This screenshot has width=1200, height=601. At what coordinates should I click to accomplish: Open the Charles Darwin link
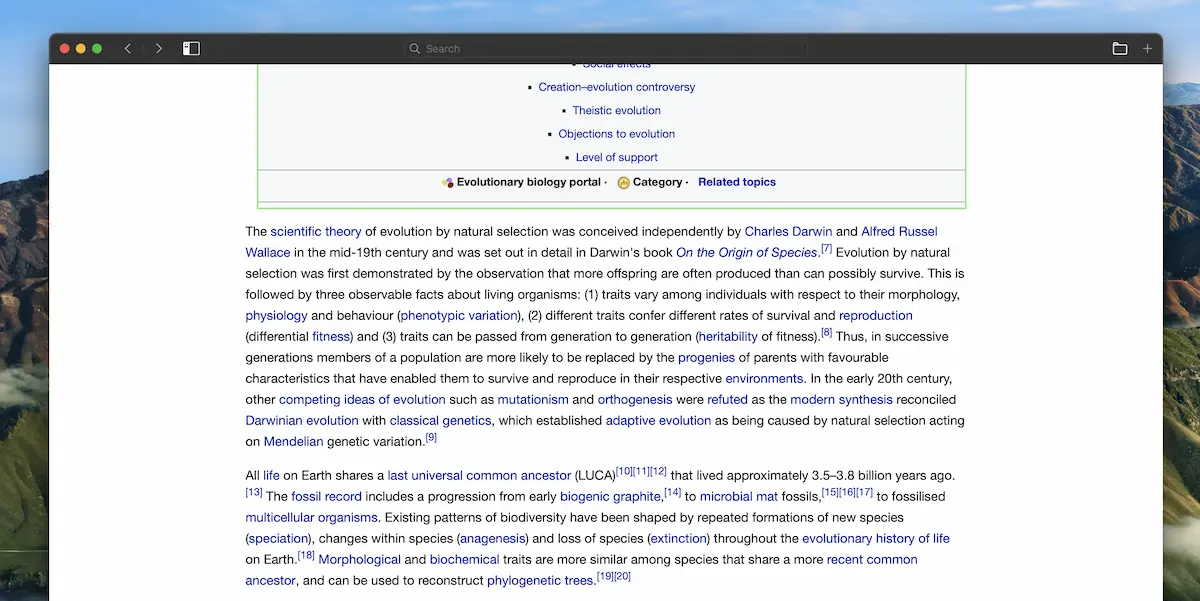point(787,231)
